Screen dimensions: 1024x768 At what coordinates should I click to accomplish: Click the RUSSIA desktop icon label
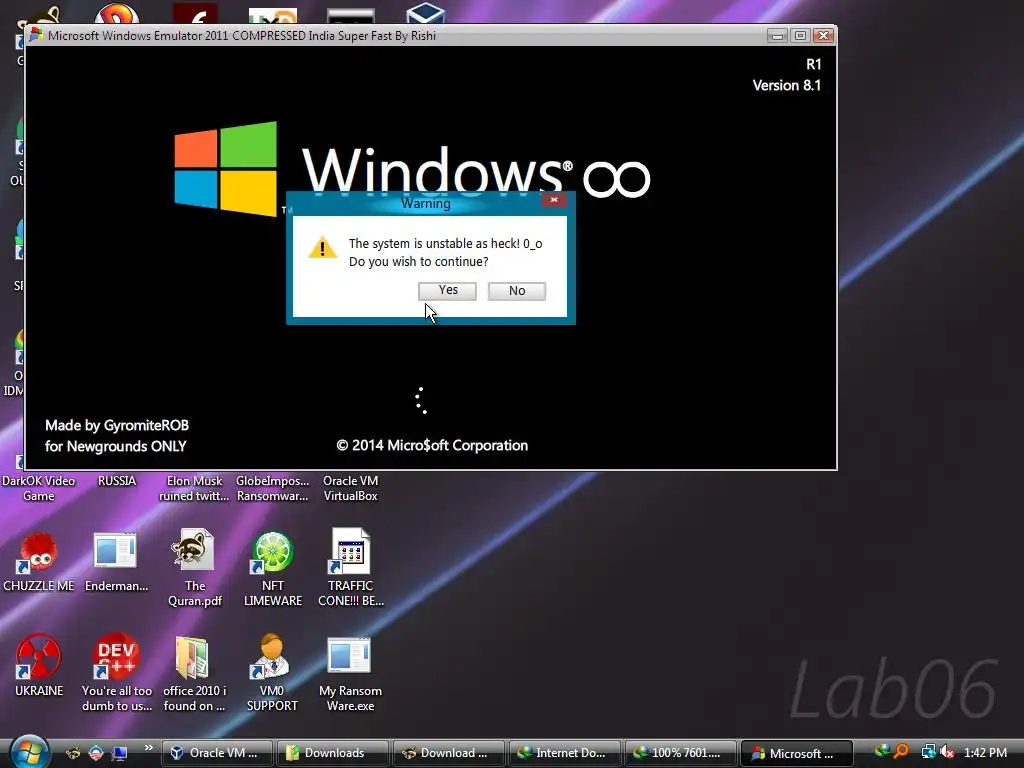(116, 481)
